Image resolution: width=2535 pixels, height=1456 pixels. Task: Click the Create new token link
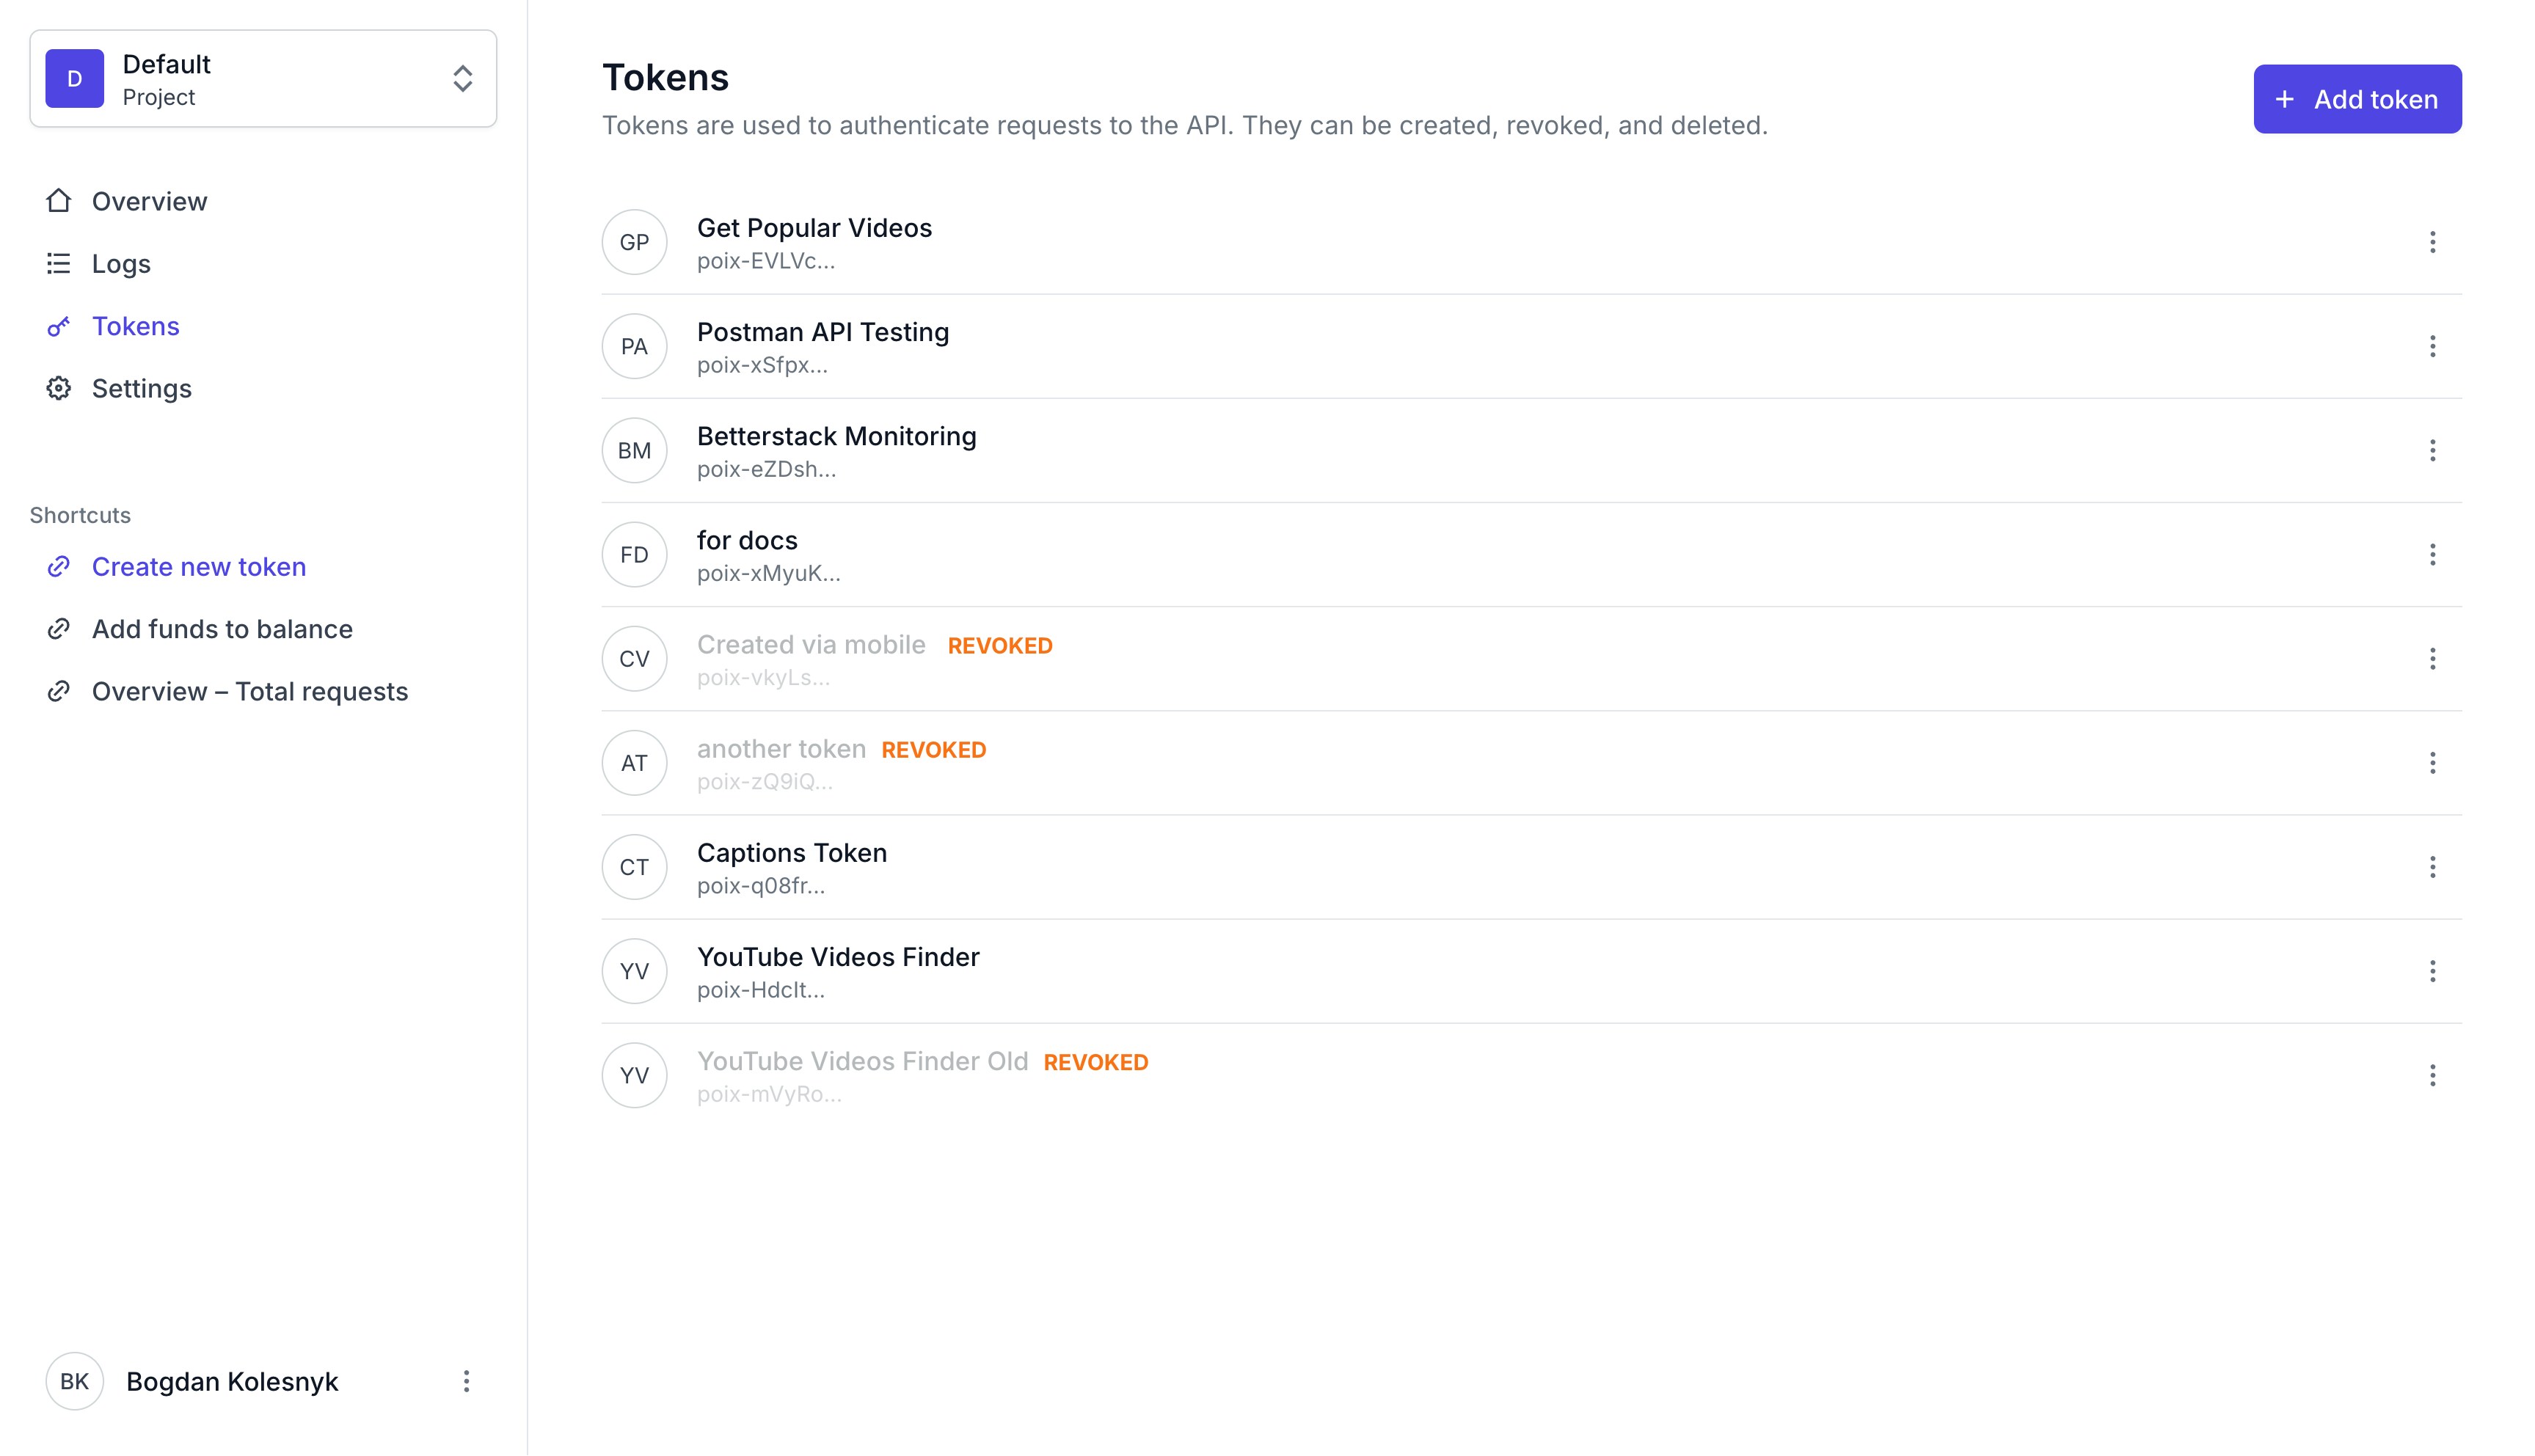click(x=199, y=566)
